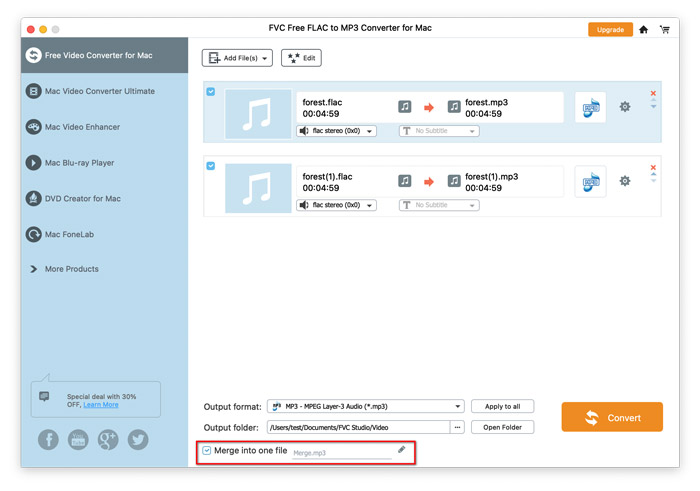Viewport: 700px width, 491px height.
Task: Open the YouTube icon
Action: 78,440
